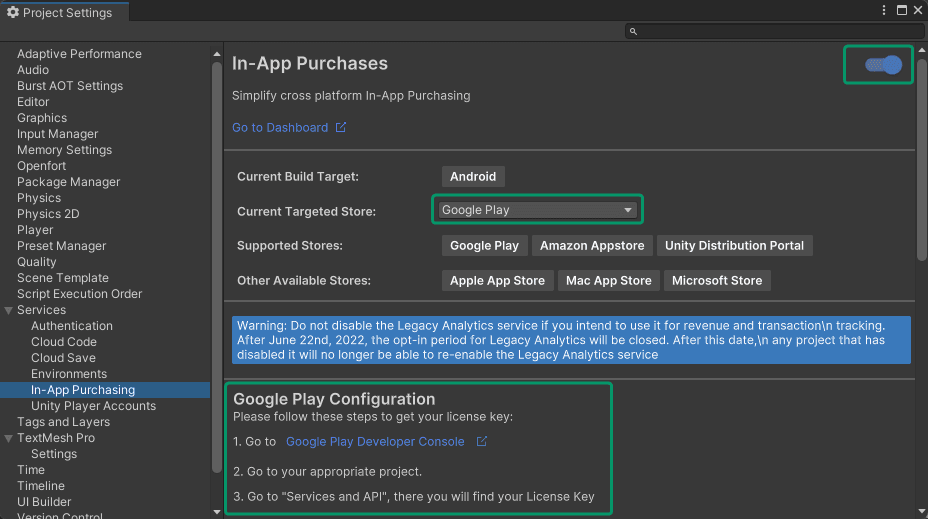This screenshot has height=519, width=928.
Task: Click the main panel vertical scrollbar thumb
Action: pyautogui.click(x=921, y=159)
